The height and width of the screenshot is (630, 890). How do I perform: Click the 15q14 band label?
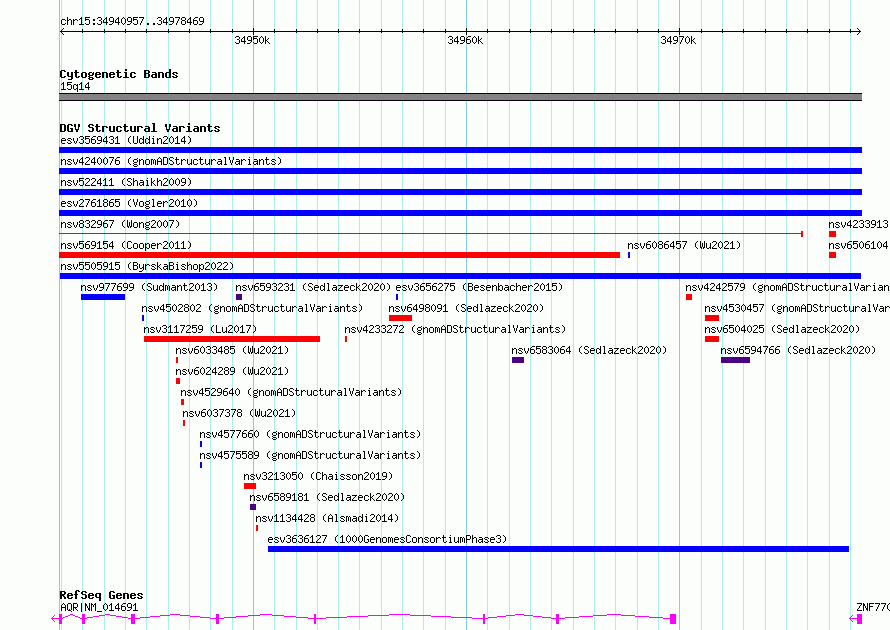(75, 86)
